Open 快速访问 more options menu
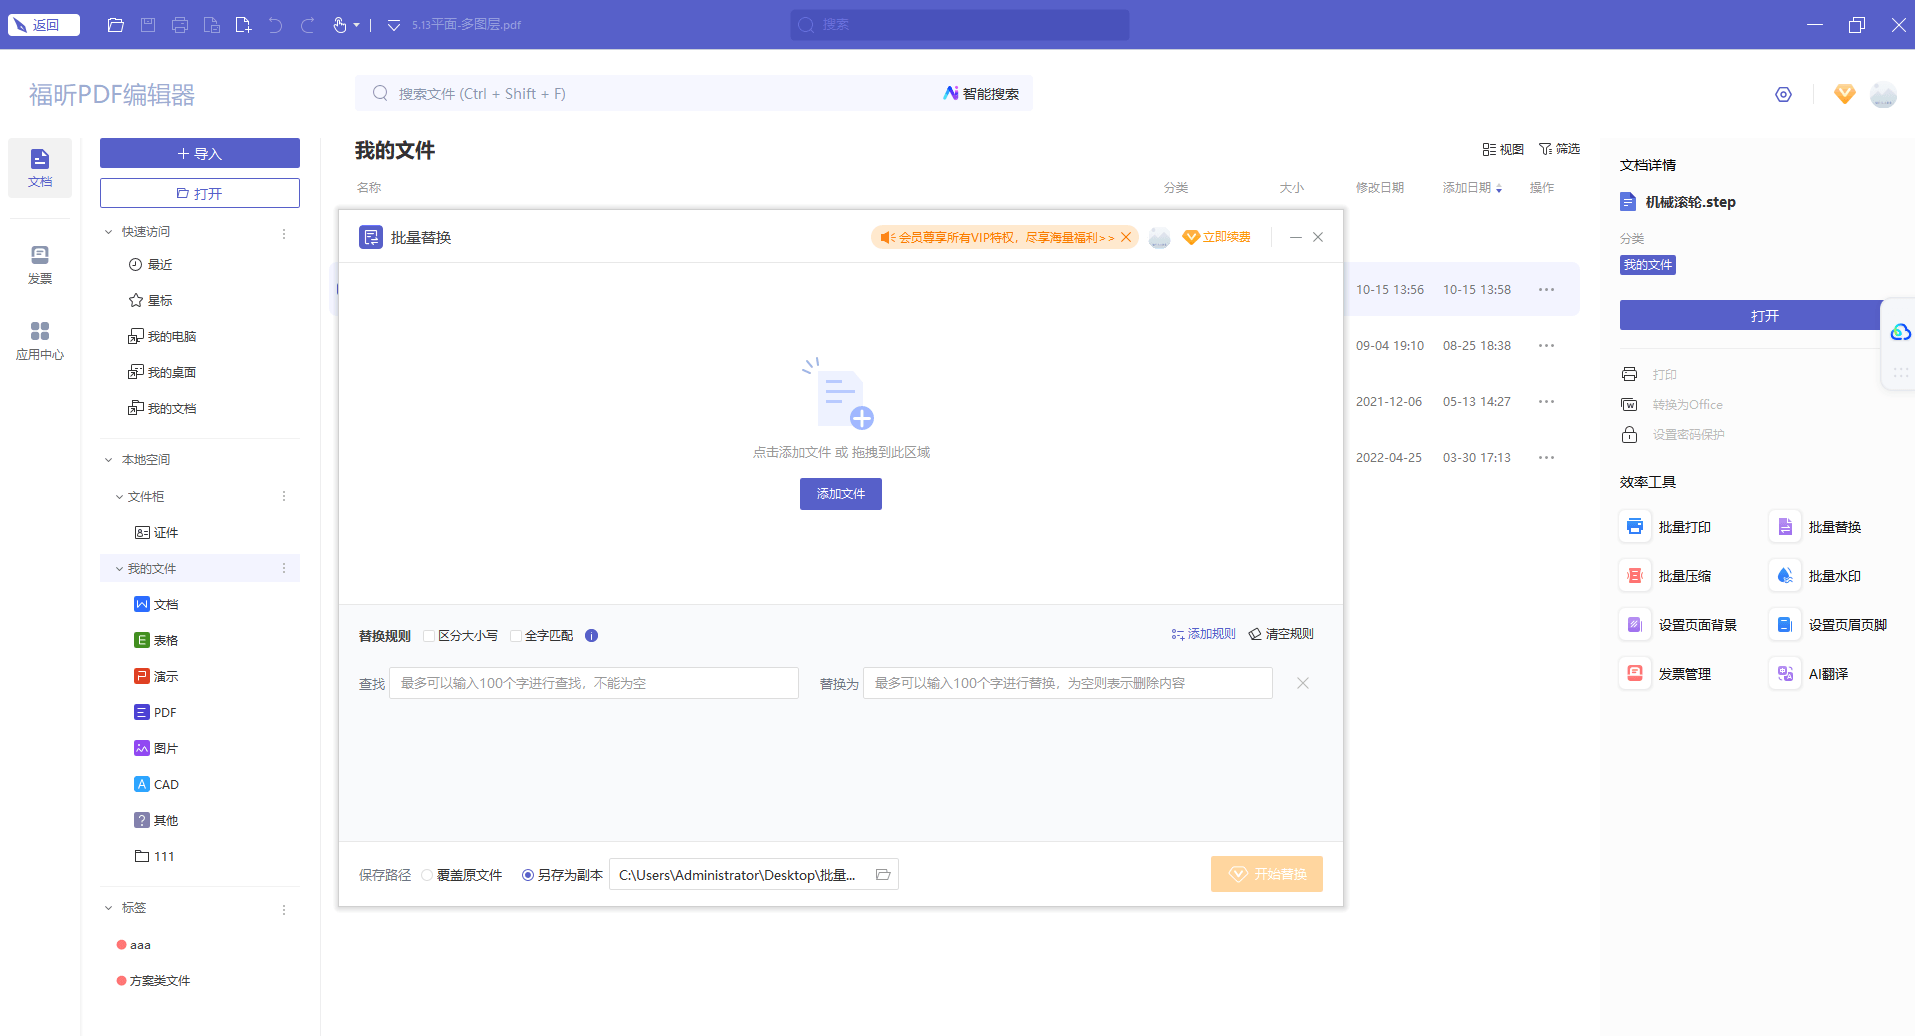This screenshot has height=1036, width=1915. click(x=284, y=233)
